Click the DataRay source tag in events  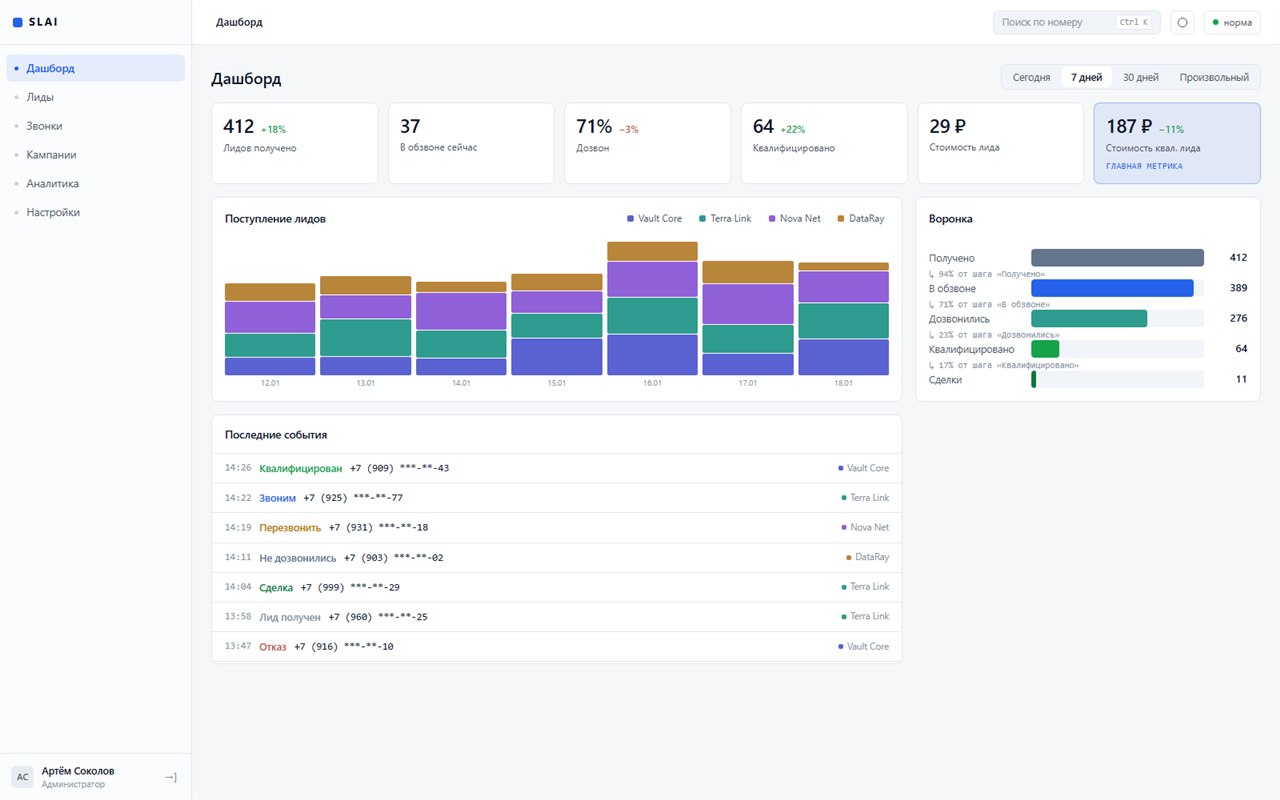pos(867,557)
